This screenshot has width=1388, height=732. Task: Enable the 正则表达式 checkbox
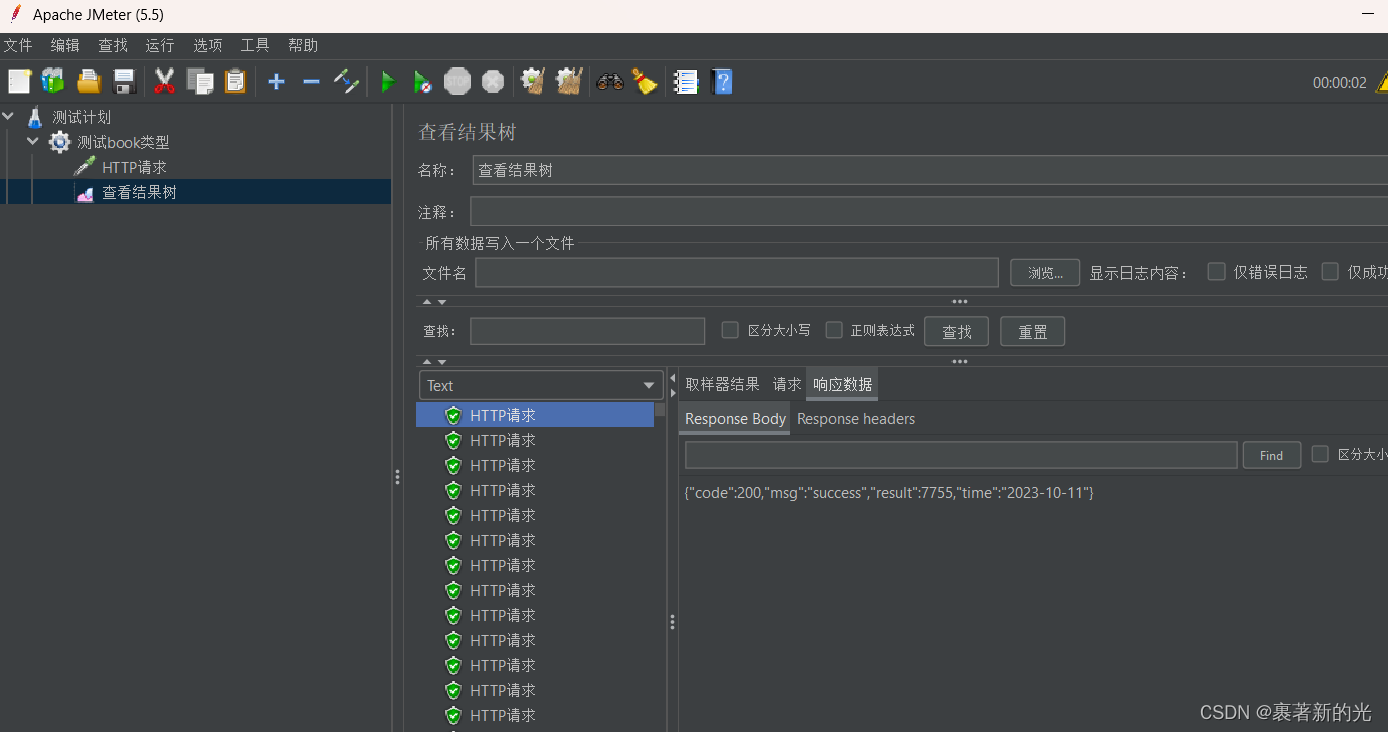tap(834, 330)
